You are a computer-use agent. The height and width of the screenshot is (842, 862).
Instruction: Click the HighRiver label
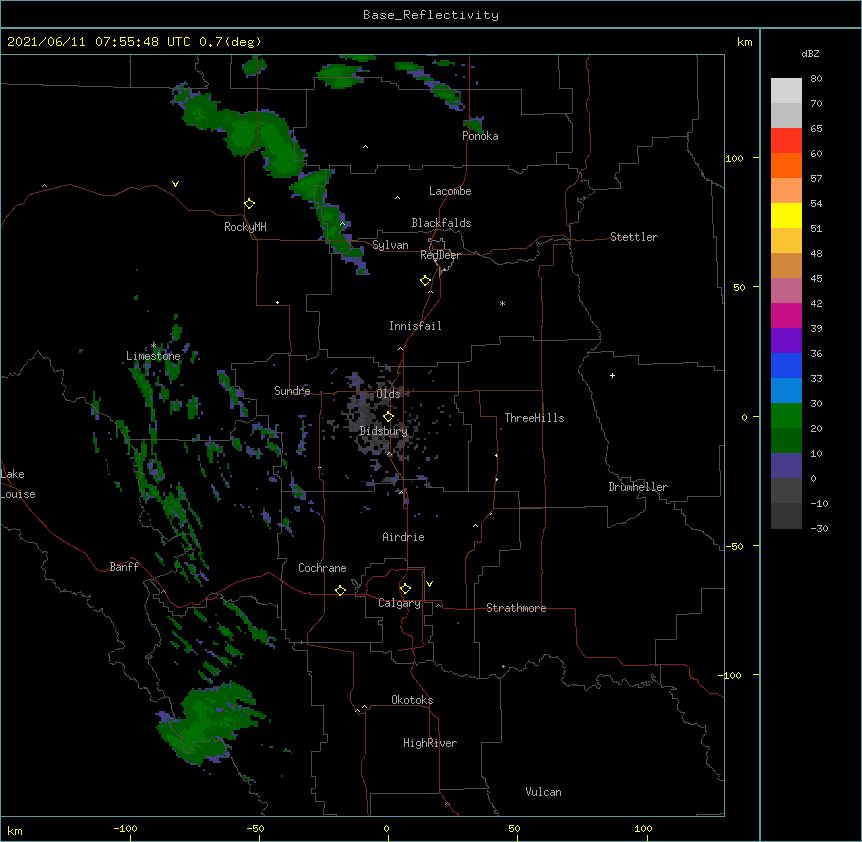430,743
